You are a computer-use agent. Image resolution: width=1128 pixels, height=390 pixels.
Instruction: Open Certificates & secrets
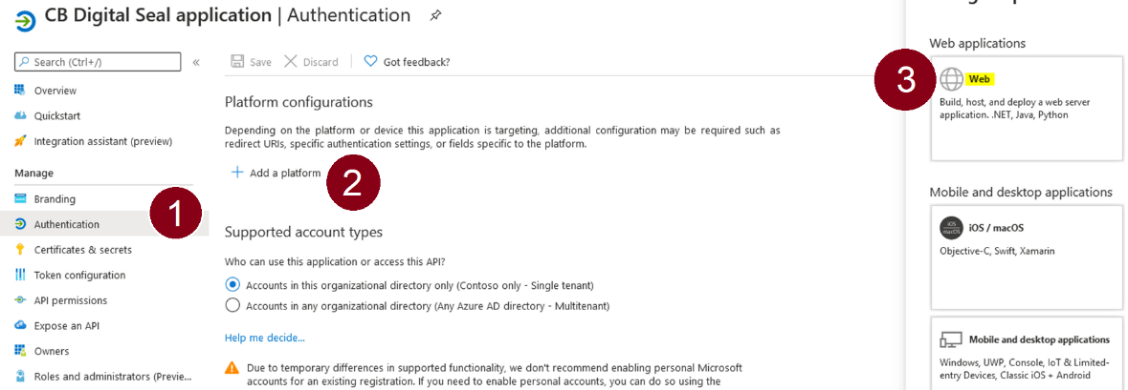[x=83, y=250]
